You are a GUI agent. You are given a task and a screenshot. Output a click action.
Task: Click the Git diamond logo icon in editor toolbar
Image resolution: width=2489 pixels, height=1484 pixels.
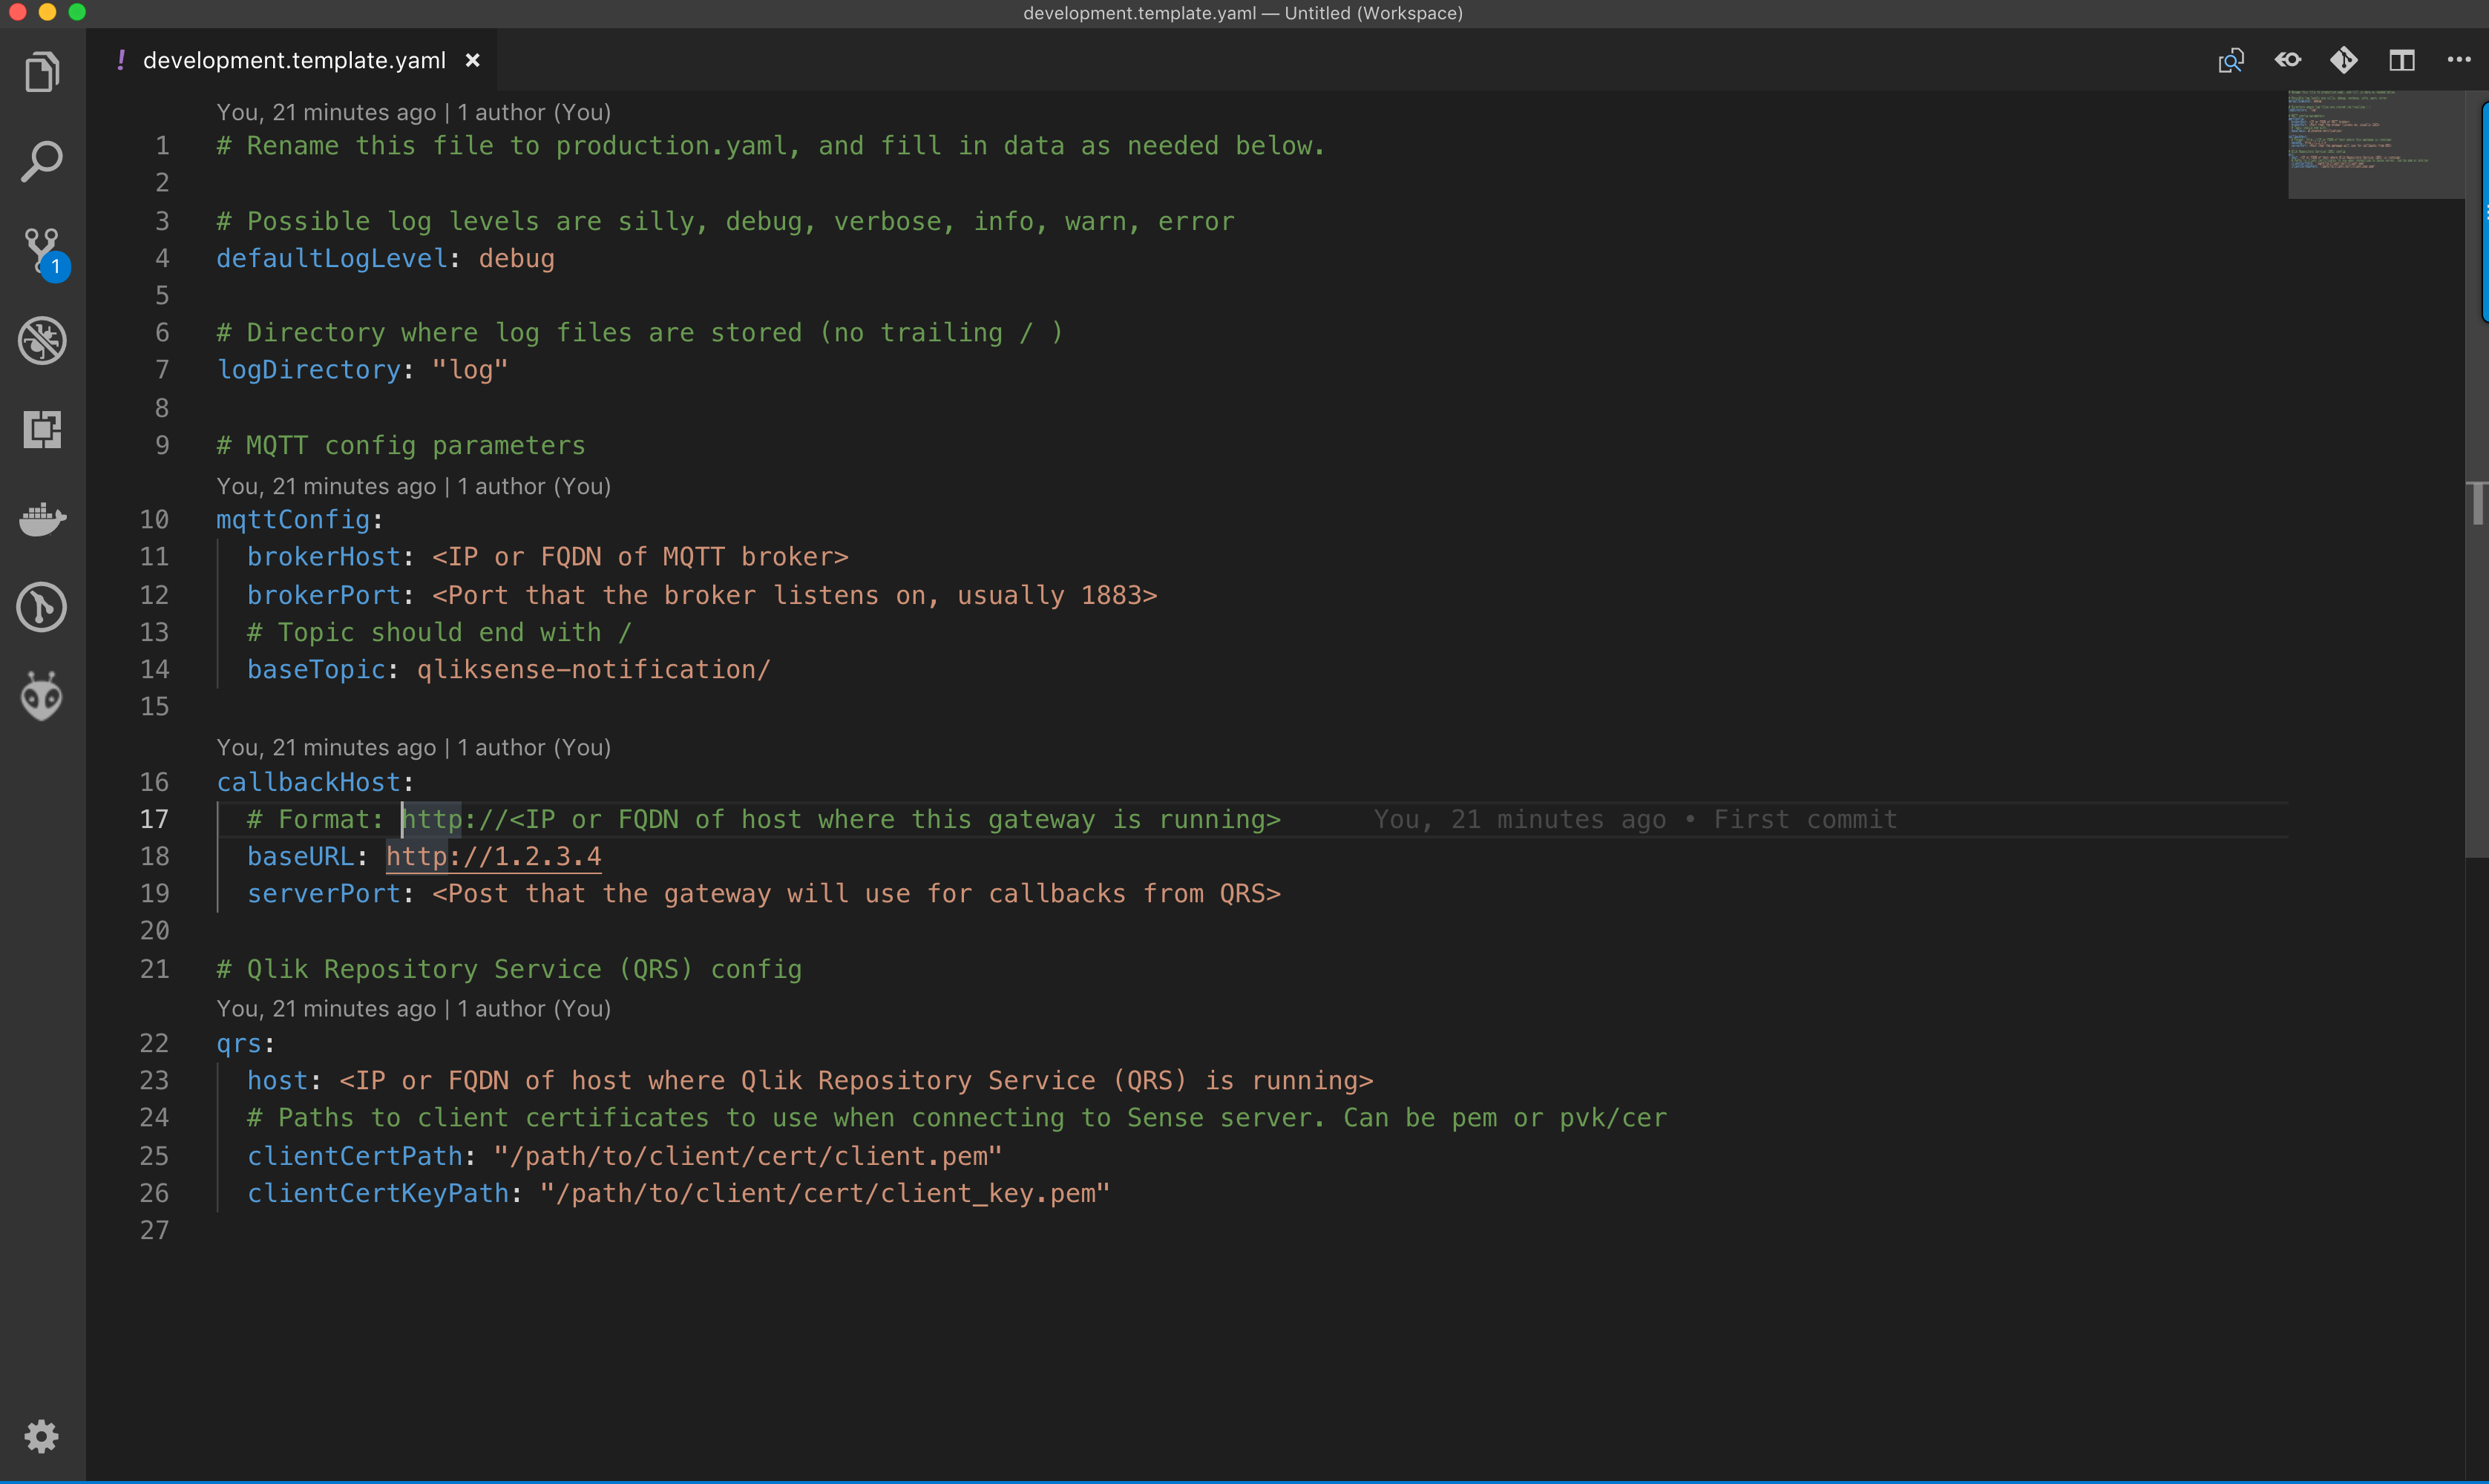(x=2344, y=60)
